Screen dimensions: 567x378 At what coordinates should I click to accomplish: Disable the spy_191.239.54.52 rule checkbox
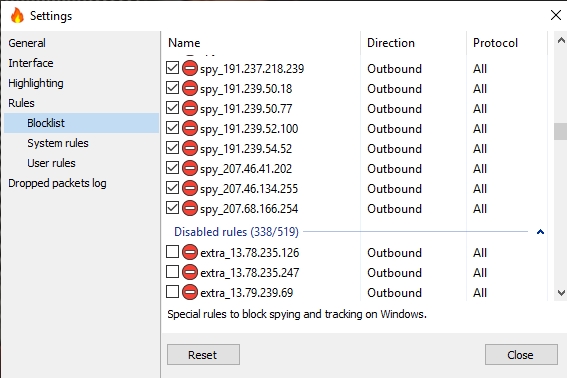172,148
